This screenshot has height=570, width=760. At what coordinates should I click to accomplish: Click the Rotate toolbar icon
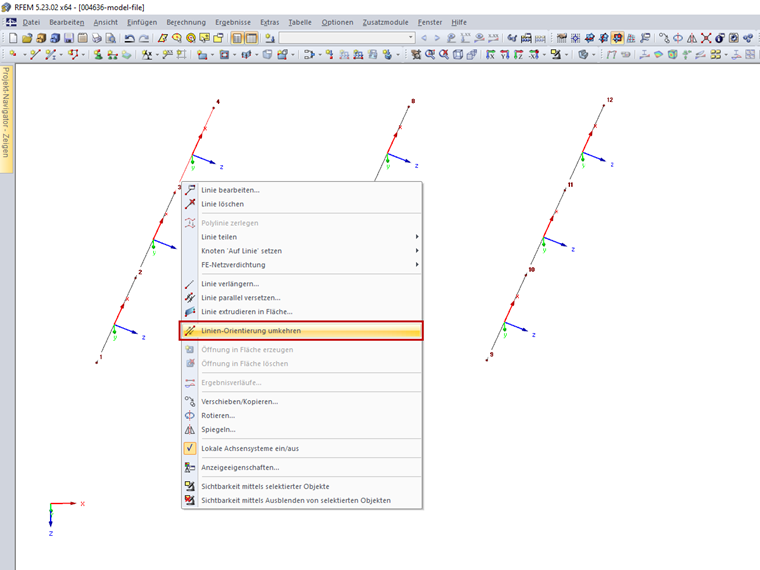click(x=678, y=38)
